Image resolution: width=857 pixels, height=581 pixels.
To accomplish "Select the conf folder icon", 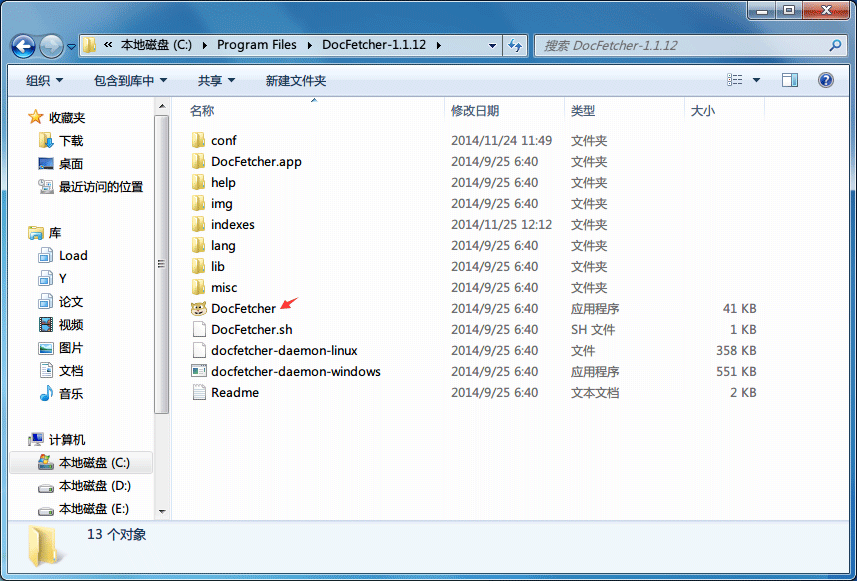I will point(198,140).
